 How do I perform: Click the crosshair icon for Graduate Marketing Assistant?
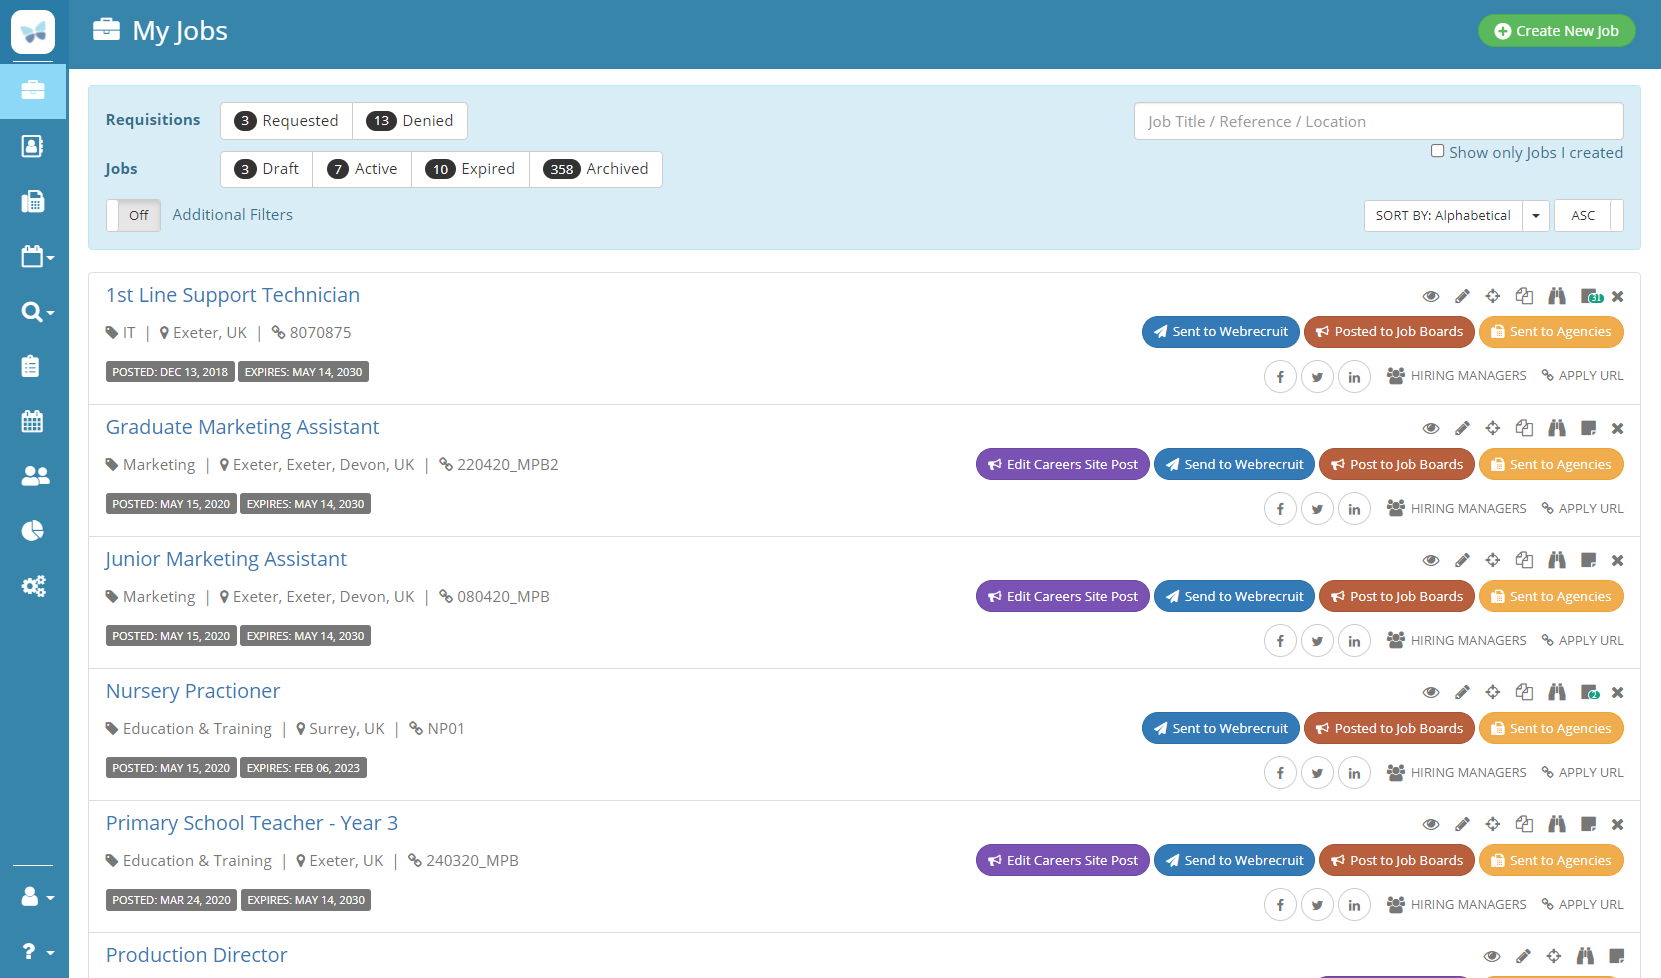1493,428
